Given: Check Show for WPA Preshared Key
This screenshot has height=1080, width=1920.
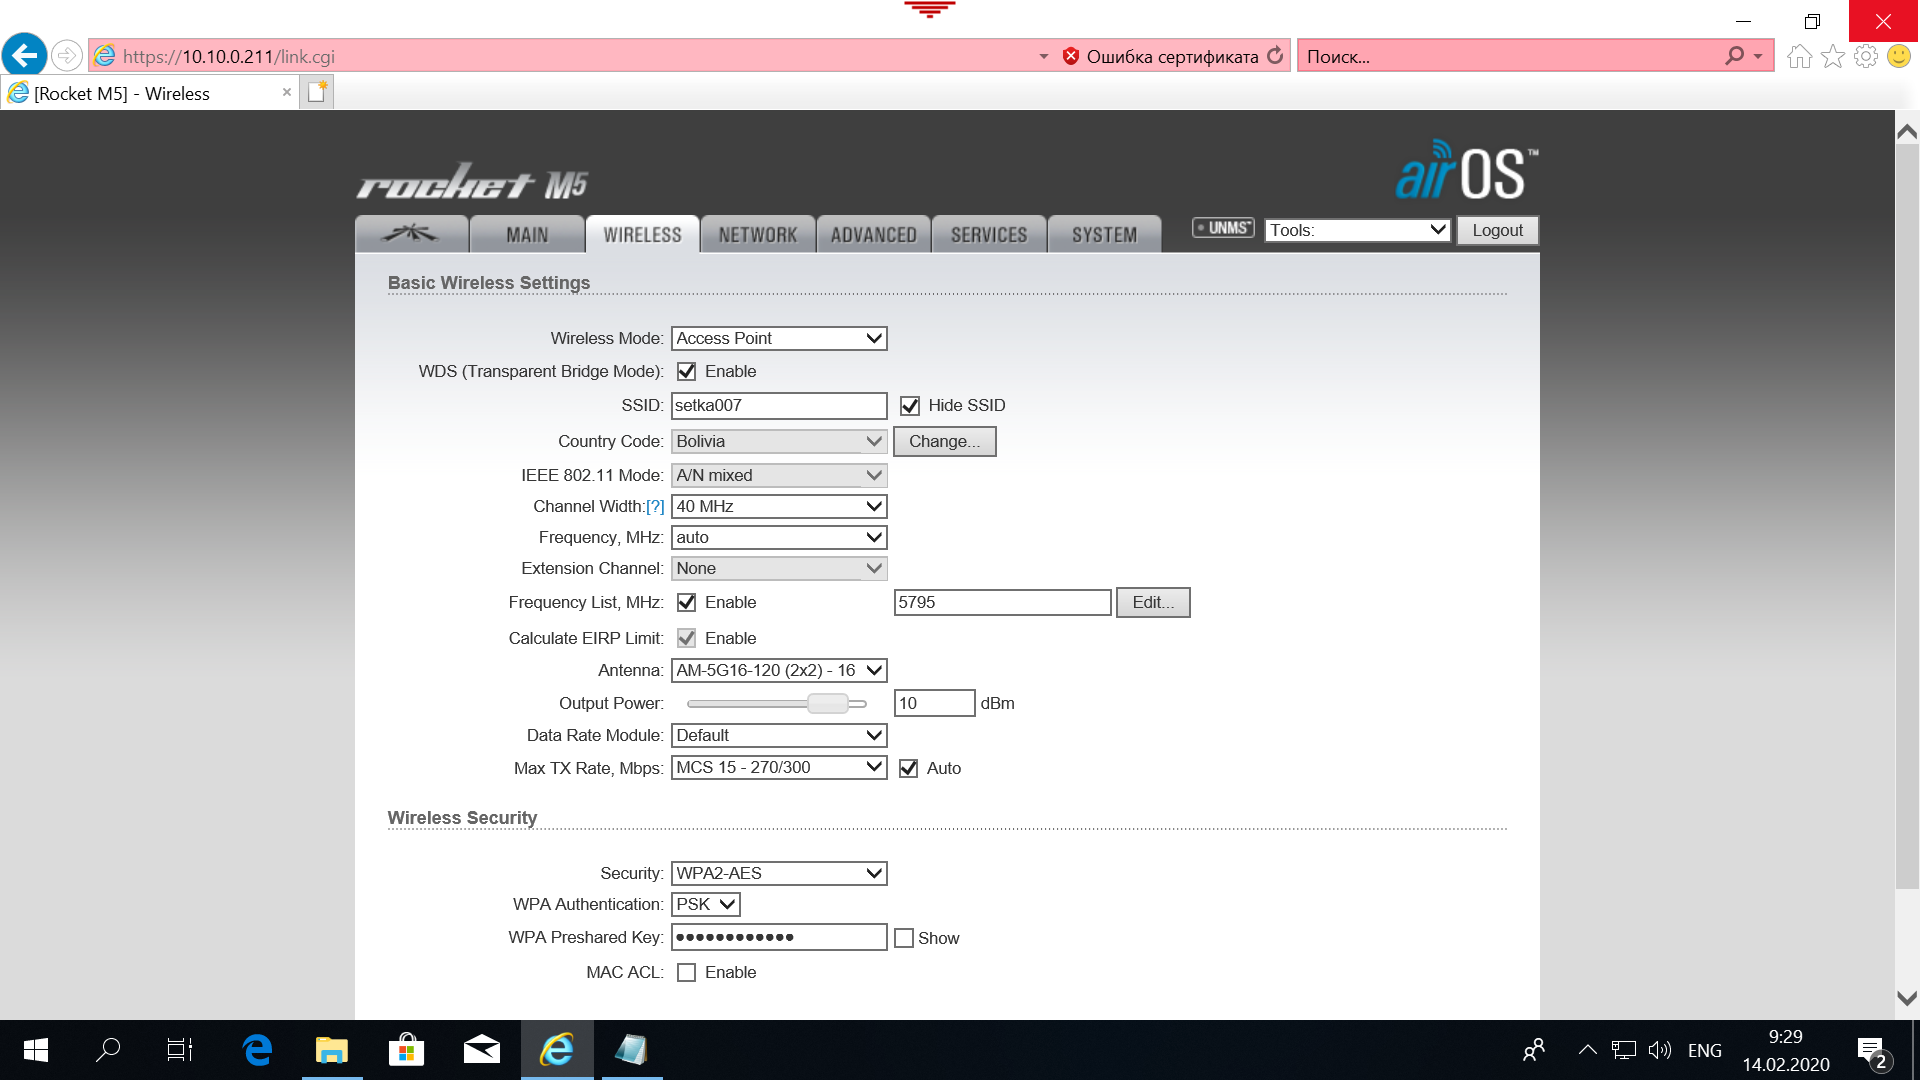Looking at the screenshot, I should pos(904,938).
